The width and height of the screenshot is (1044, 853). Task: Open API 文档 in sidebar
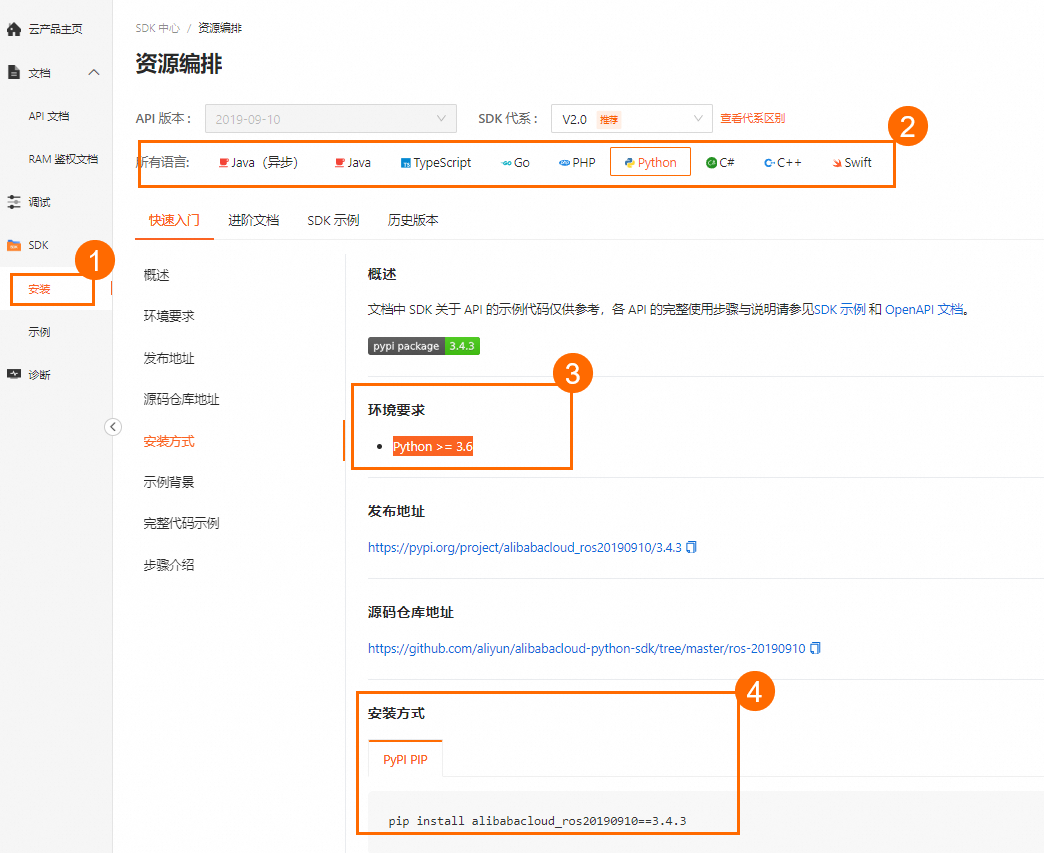pyautogui.click(x=49, y=116)
